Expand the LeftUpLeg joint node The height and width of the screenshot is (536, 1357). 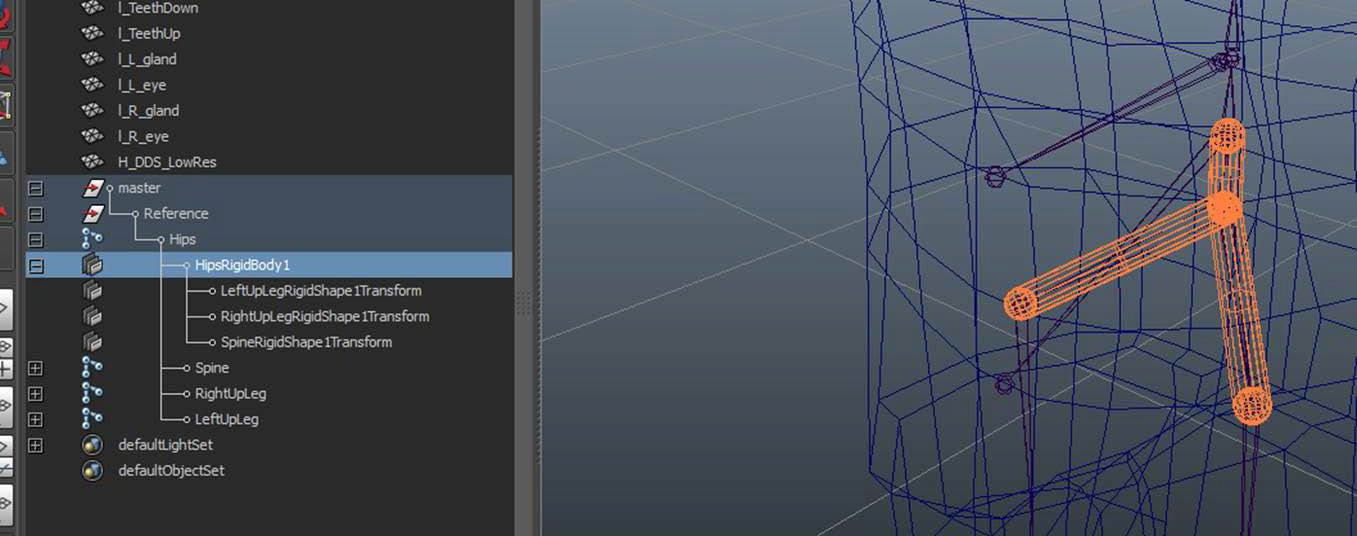[36, 419]
